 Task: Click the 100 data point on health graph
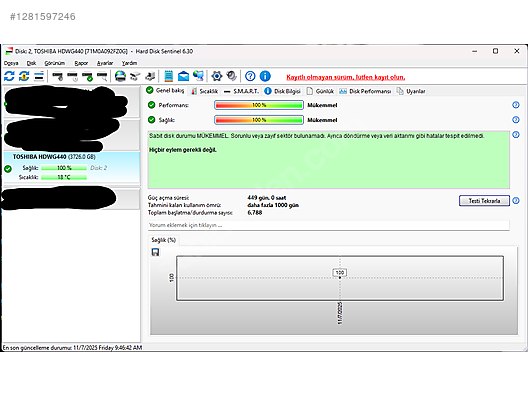340,277
